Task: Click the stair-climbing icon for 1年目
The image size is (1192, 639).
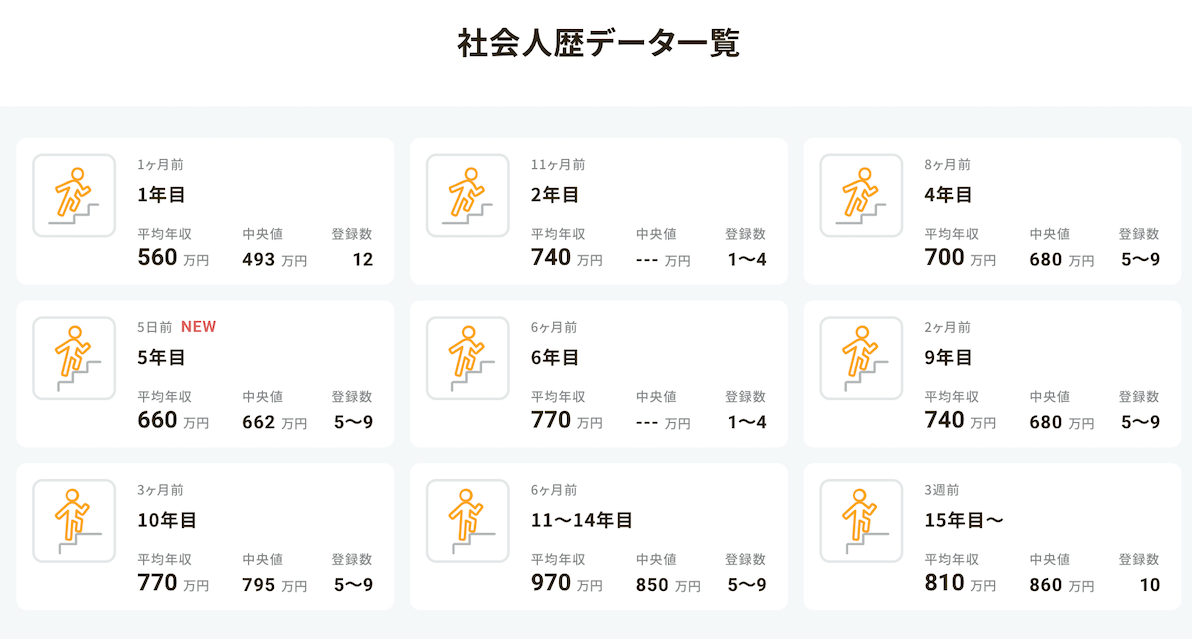Action: 74,195
